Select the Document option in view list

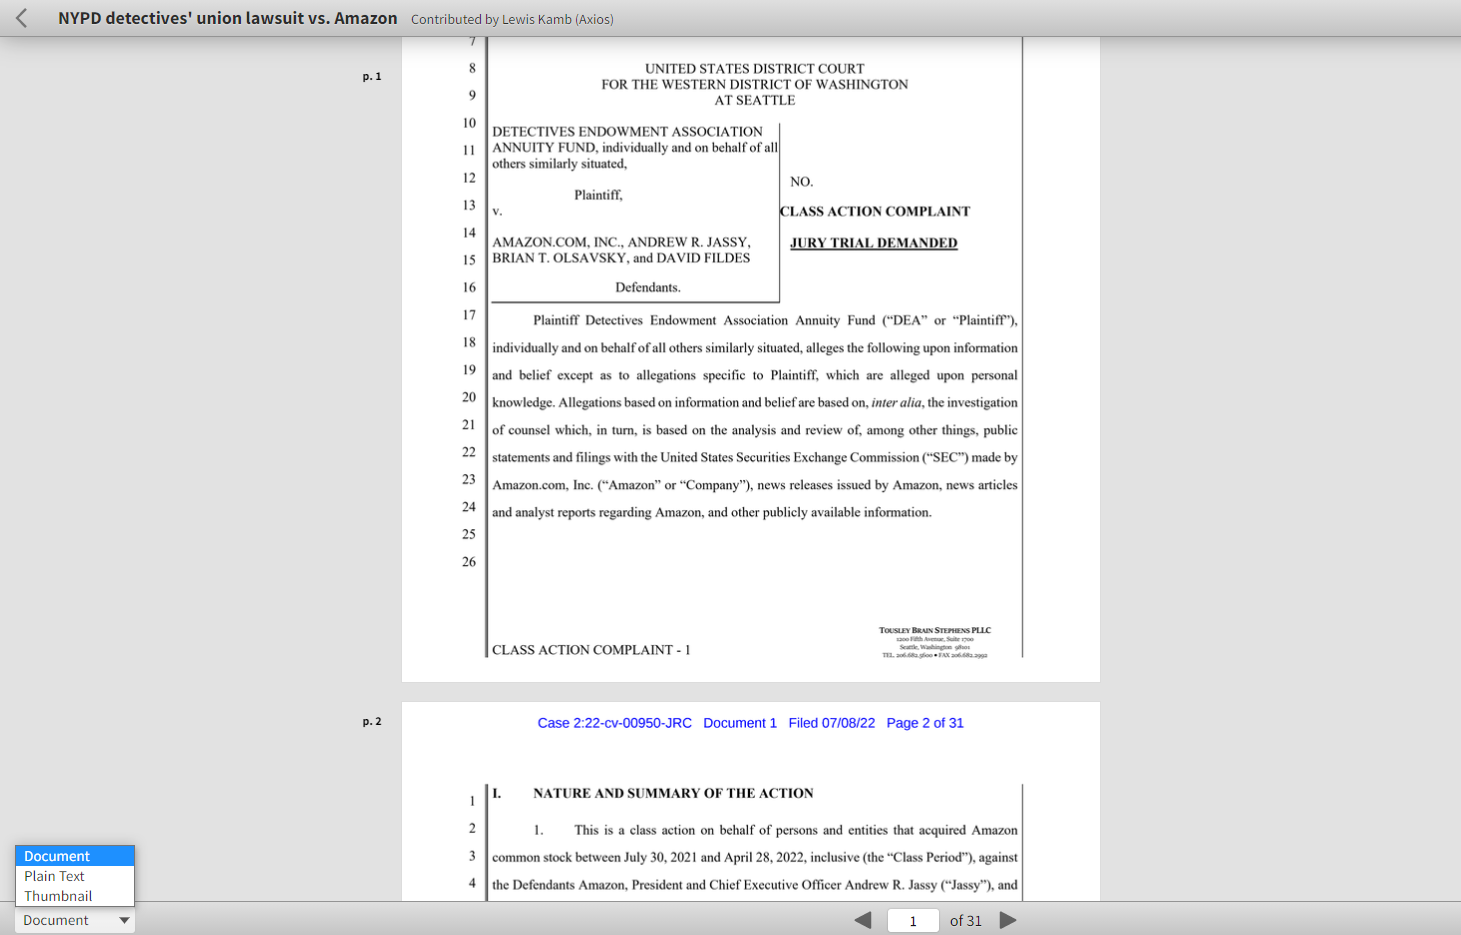coord(75,856)
